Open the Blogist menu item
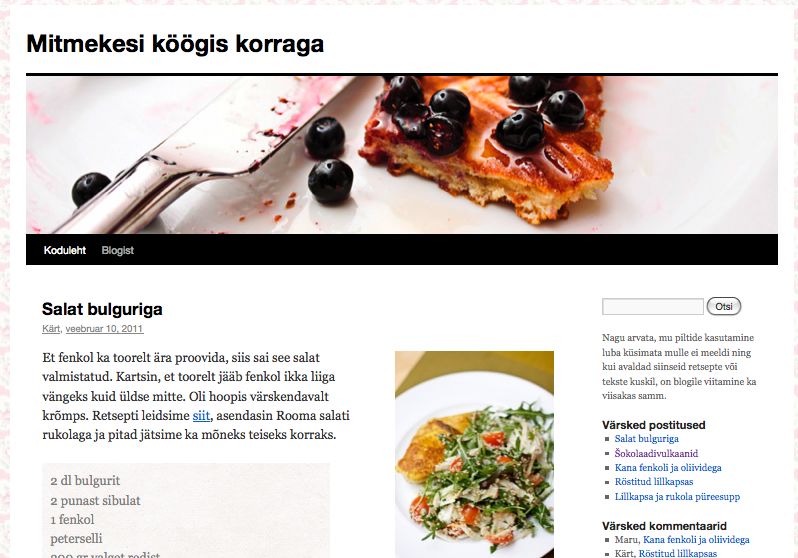This screenshot has height=558, width=798. click(118, 250)
